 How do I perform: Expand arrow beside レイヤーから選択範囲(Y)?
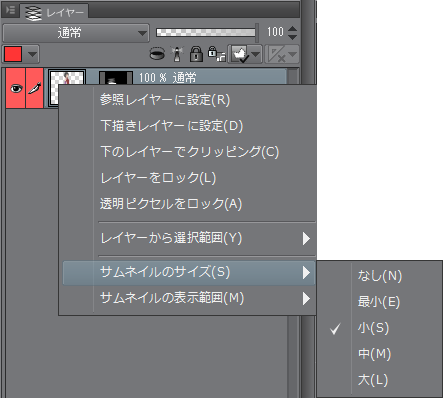pos(306,239)
